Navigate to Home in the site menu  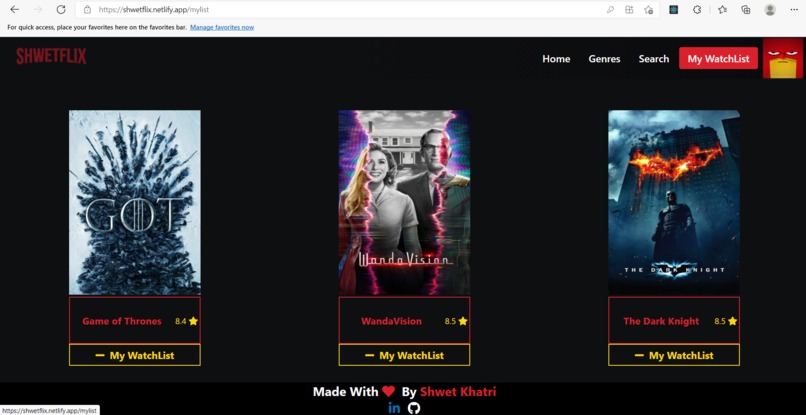point(556,59)
